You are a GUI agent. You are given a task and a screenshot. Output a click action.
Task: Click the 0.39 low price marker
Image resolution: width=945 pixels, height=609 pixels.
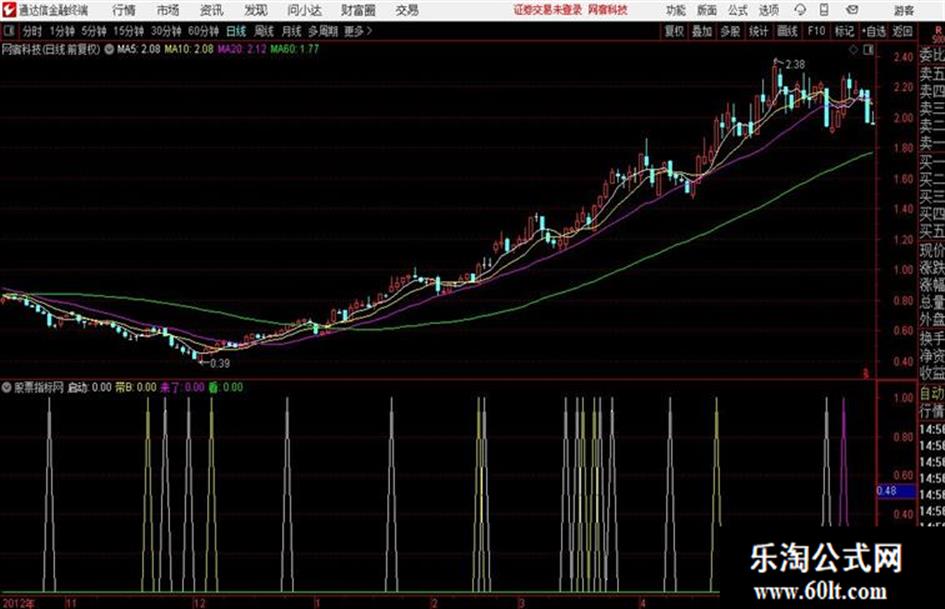(x=220, y=364)
